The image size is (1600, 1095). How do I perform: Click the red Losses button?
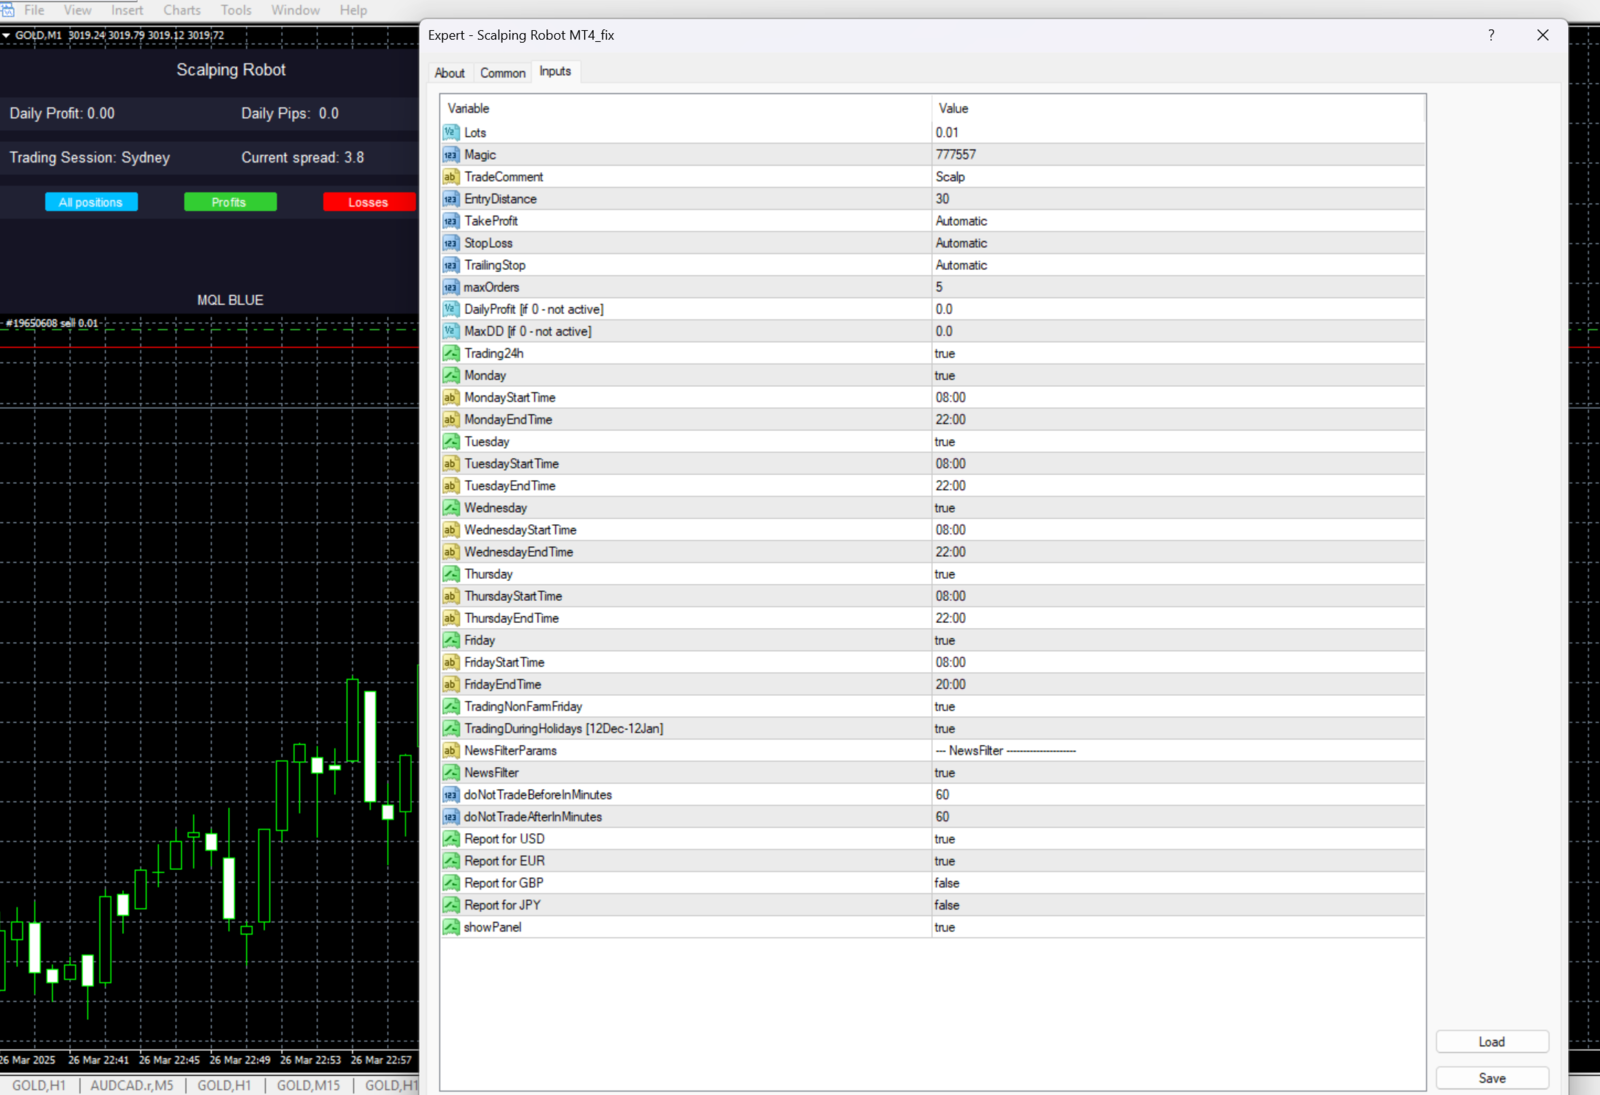[x=368, y=202]
